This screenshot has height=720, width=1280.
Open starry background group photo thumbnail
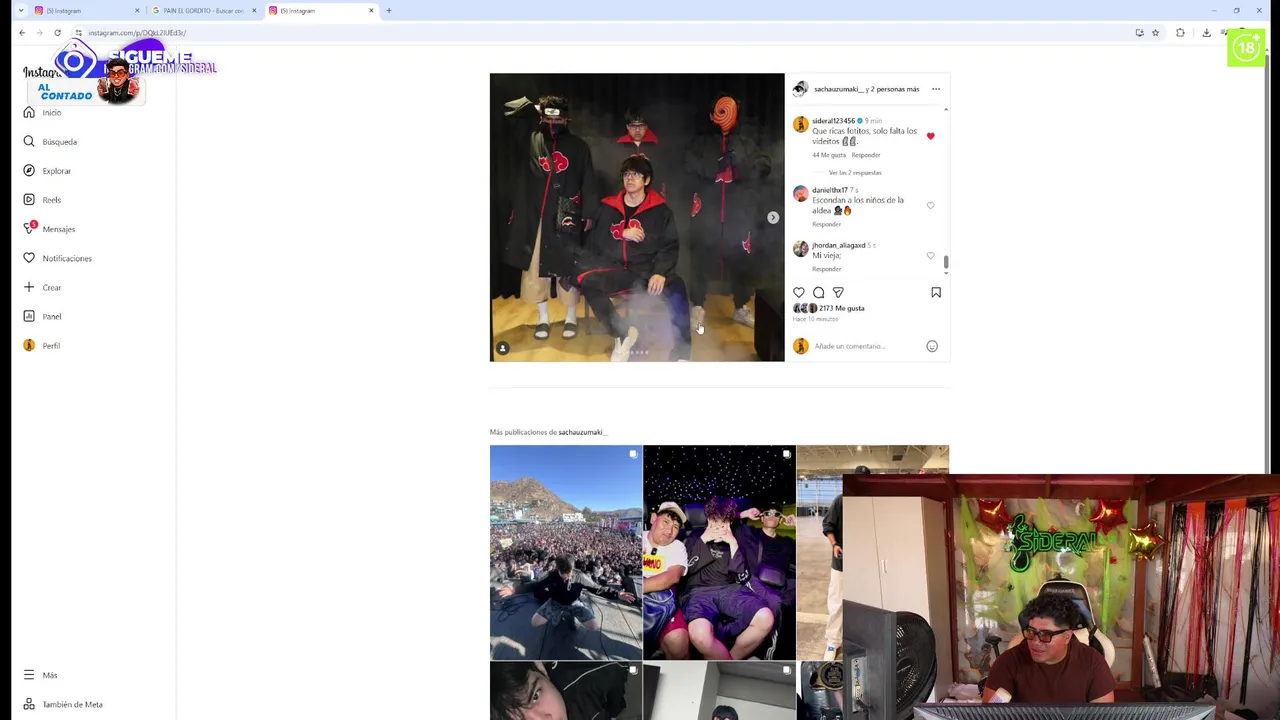[719, 552]
